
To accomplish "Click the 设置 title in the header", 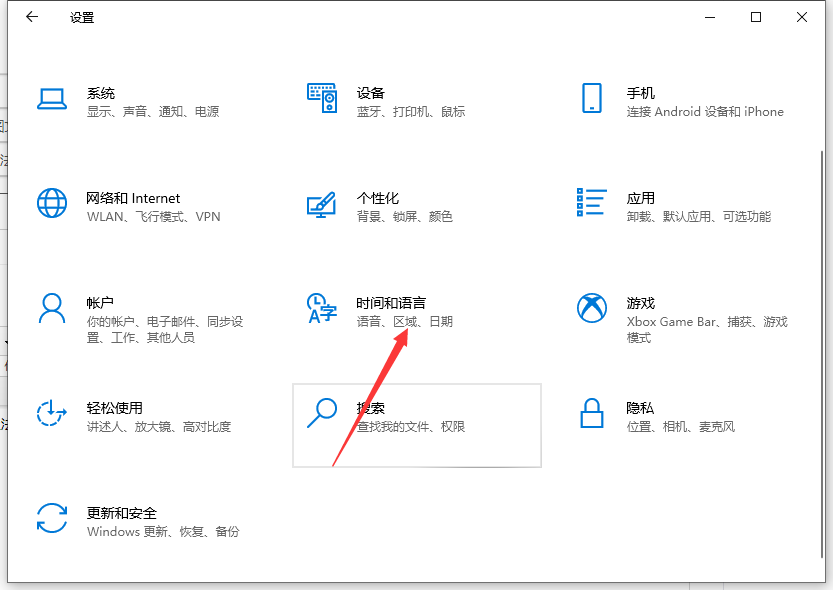I will [x=81, y=17].
